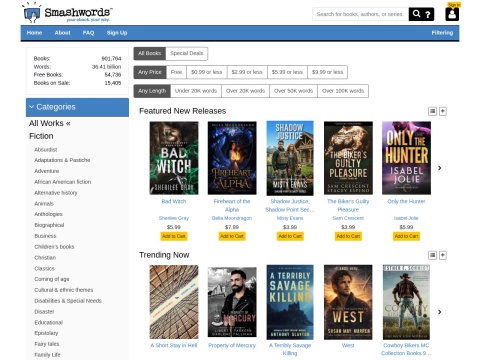Open African American fiction category
Image resolution: width=480 pixels, height=360 pixels.
coord(63,182)
